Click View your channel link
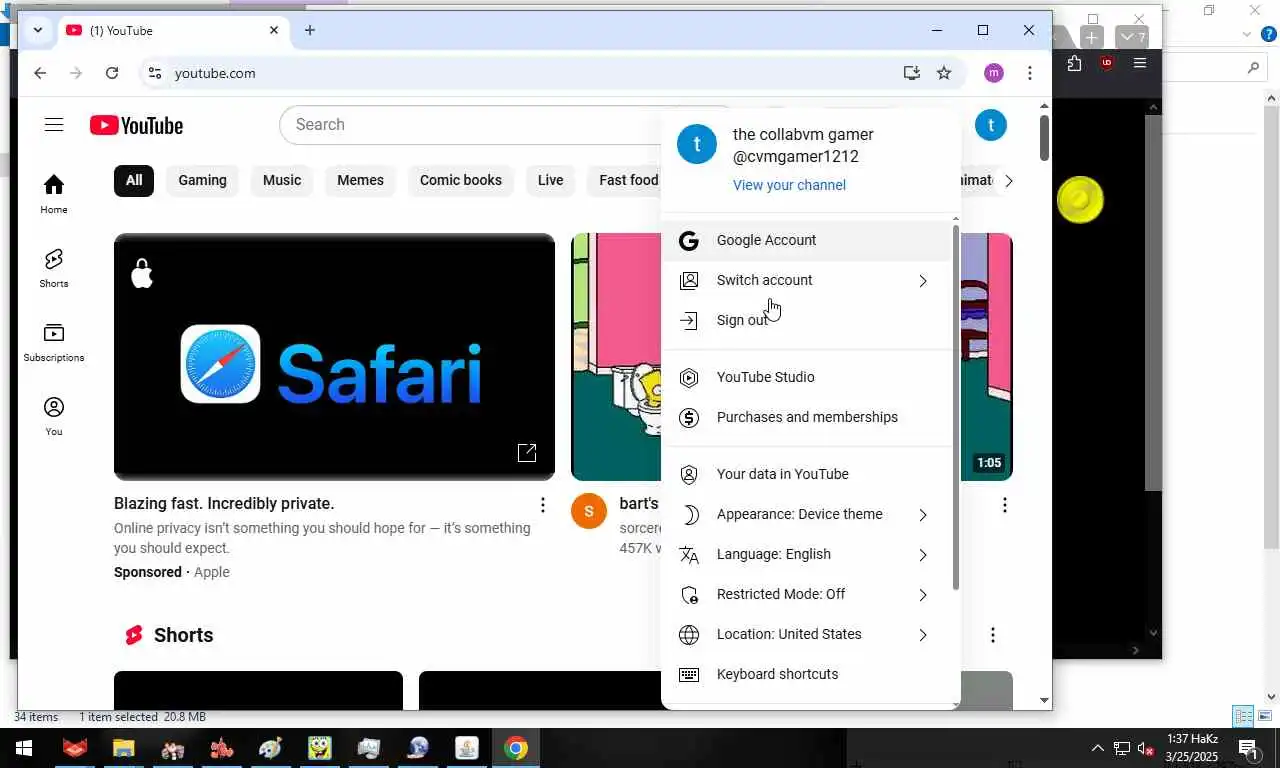 [x=789, y=185]
